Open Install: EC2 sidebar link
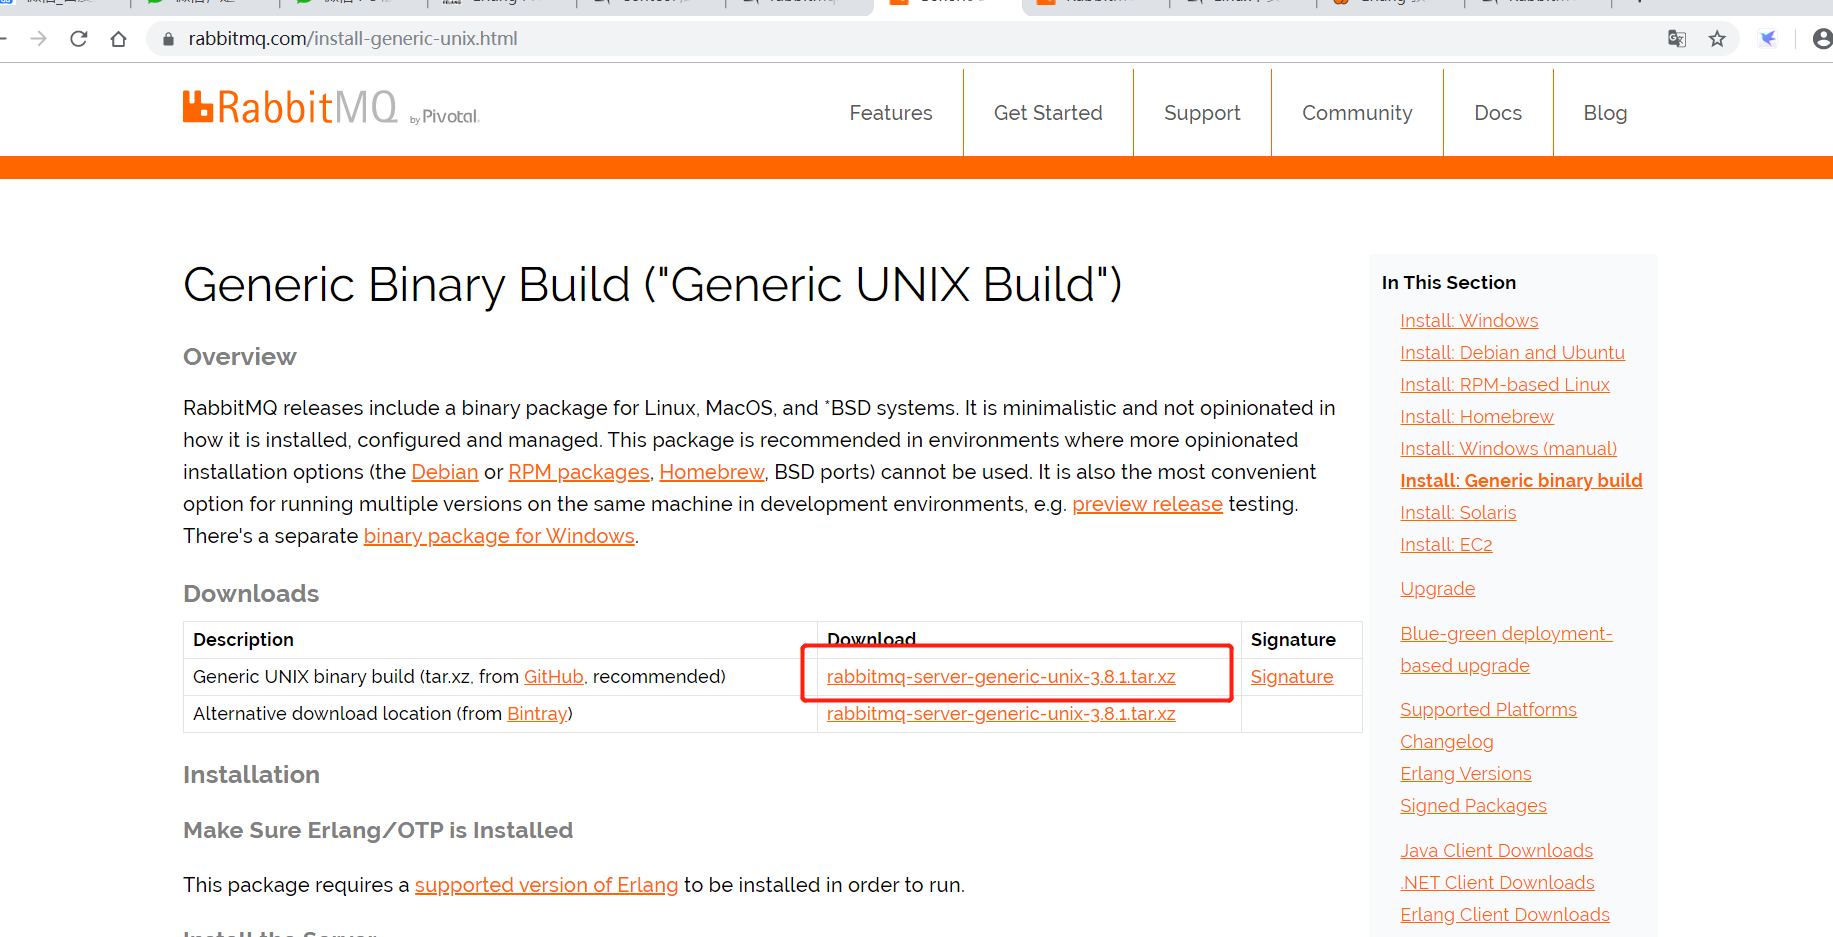This screenshot has height=937, width=1833. (1446, 545)
